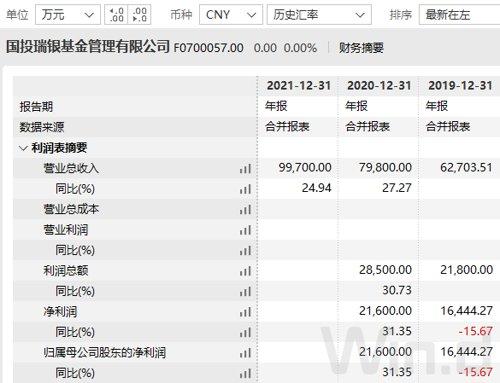
Task: Click the 营业利润 row label
Action: tap(66, 230)
